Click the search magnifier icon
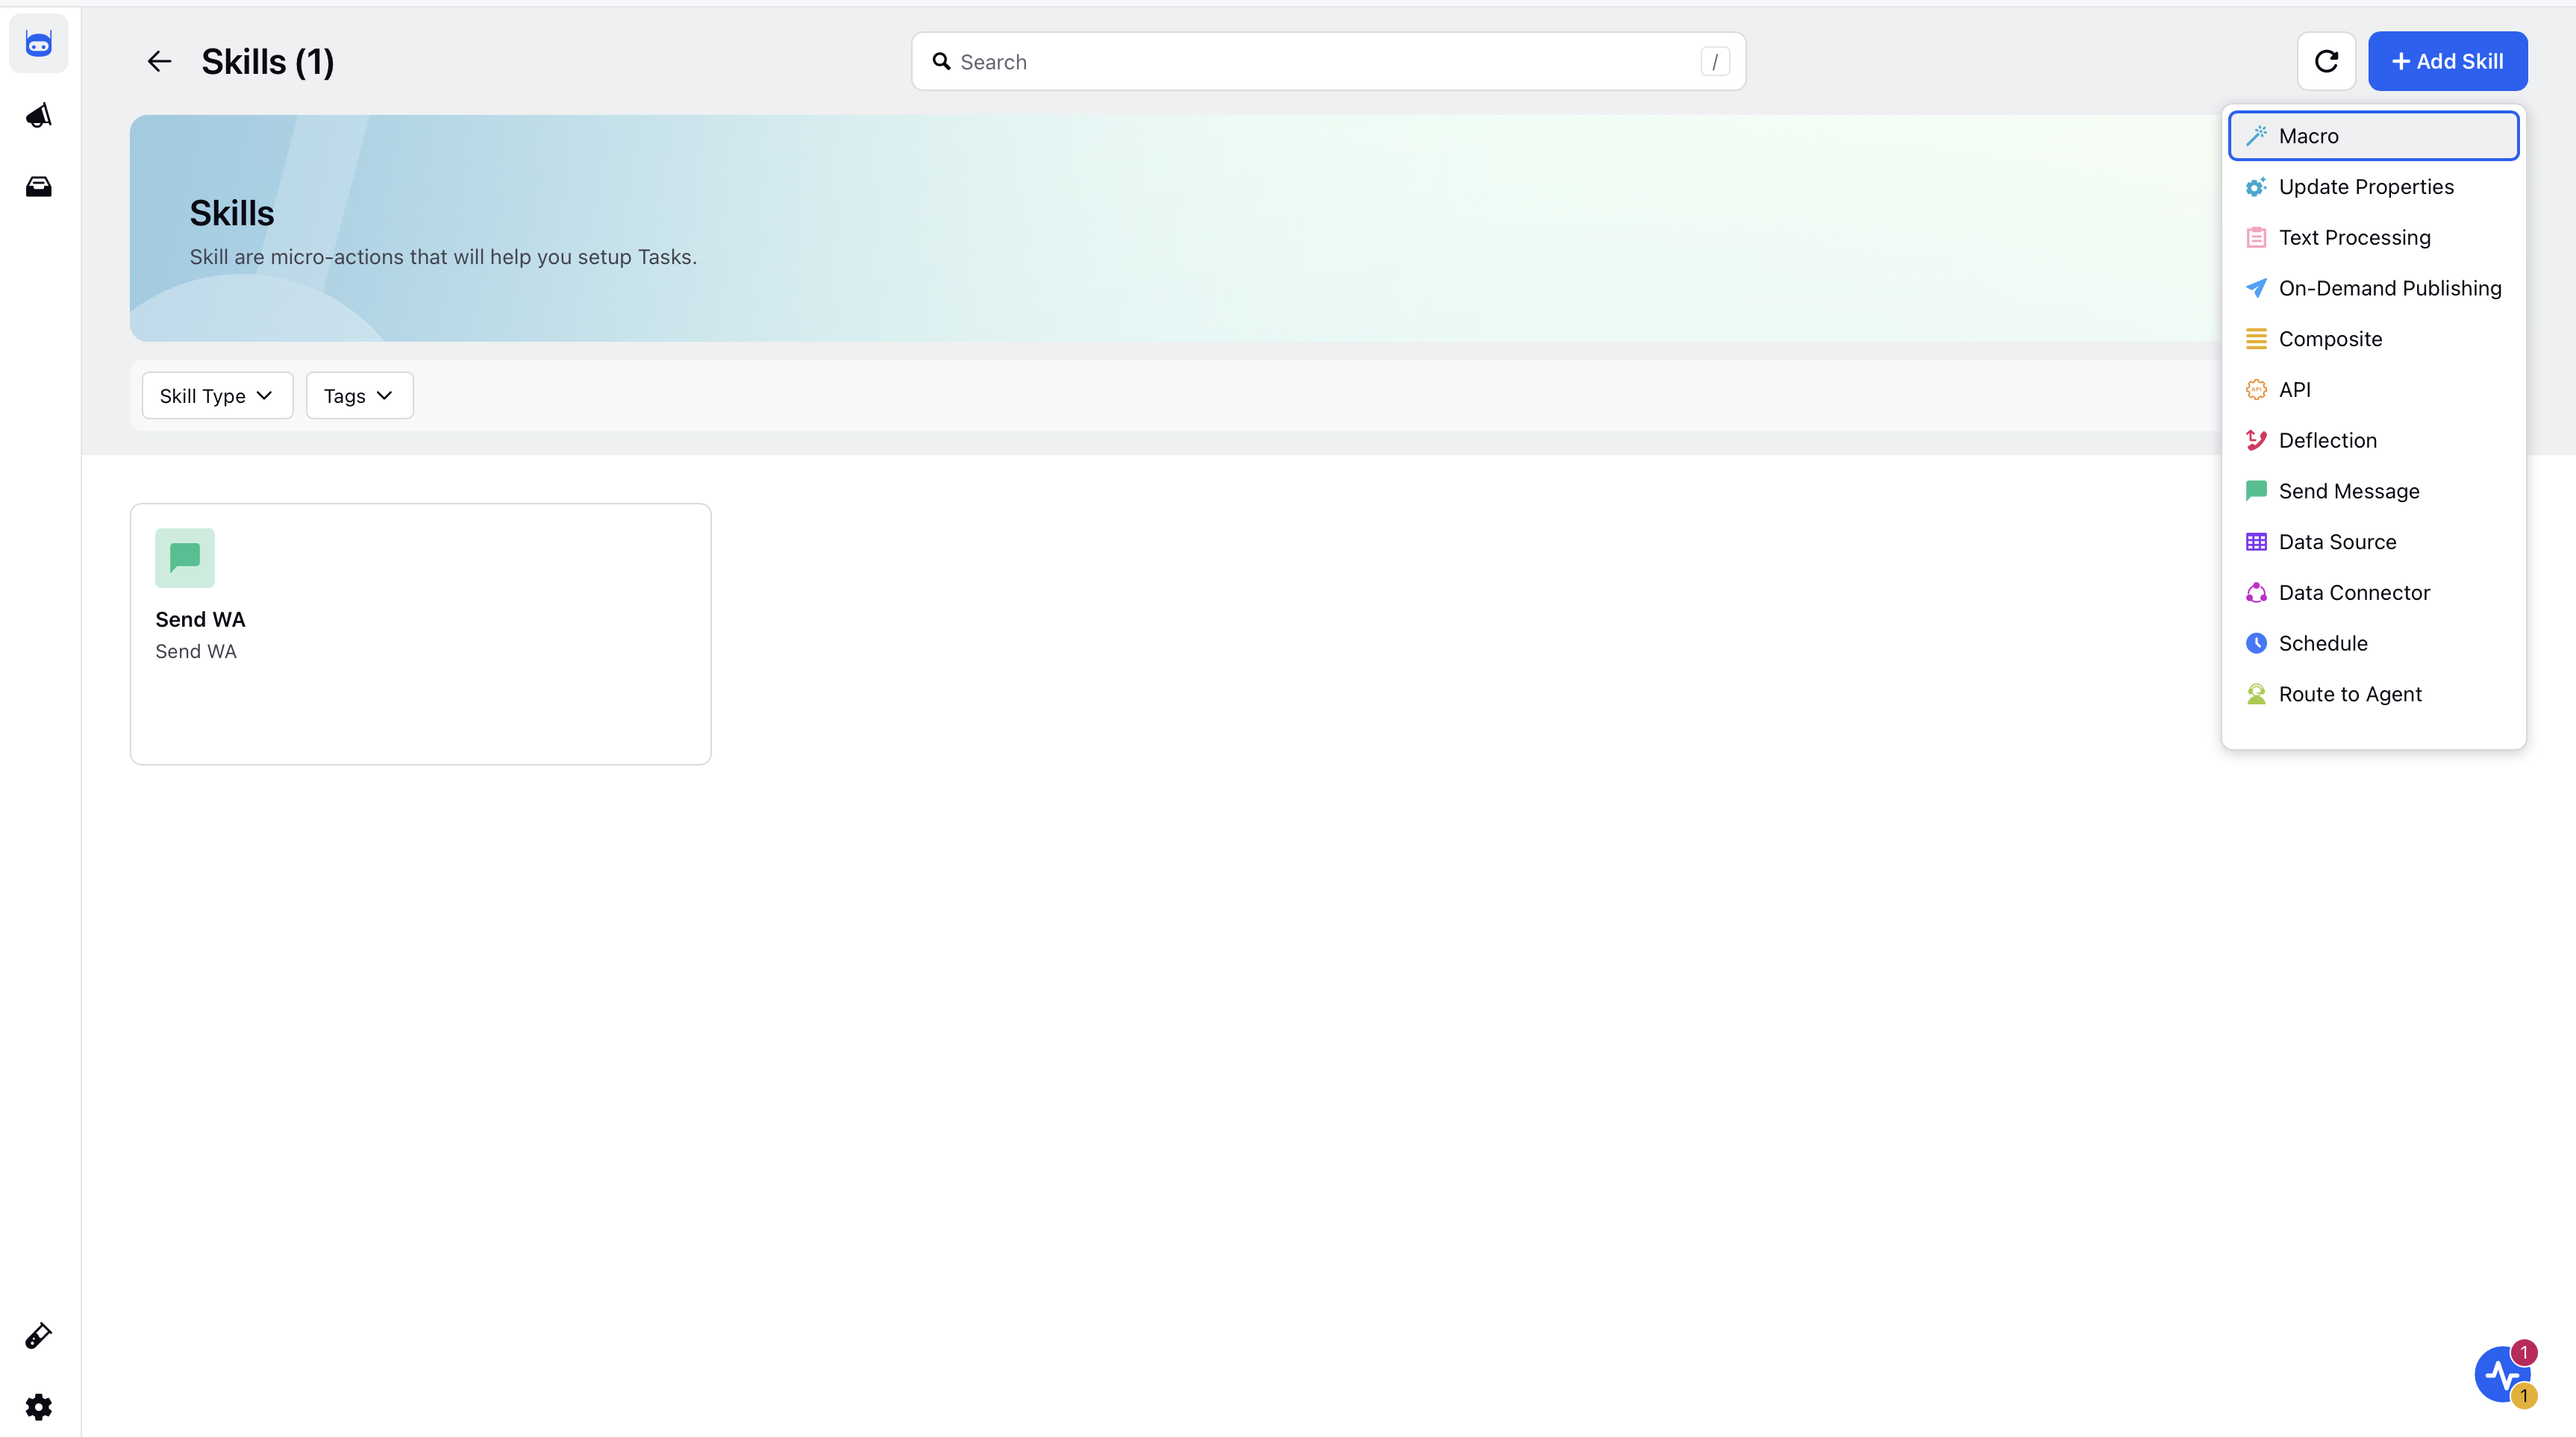The width and height of the screenshot is (2576, 1437). tap(941, 62)
